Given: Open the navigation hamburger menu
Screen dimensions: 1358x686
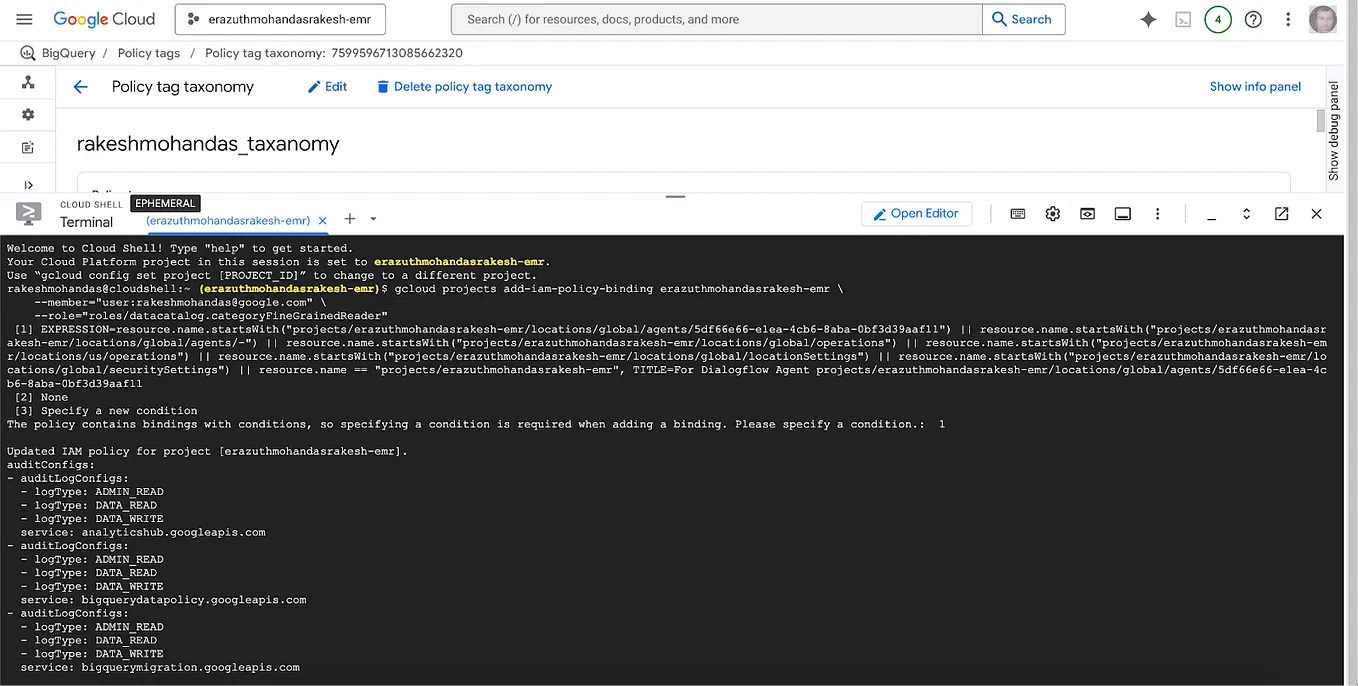Looking at the screenshot, I should (x=25, y=19).
